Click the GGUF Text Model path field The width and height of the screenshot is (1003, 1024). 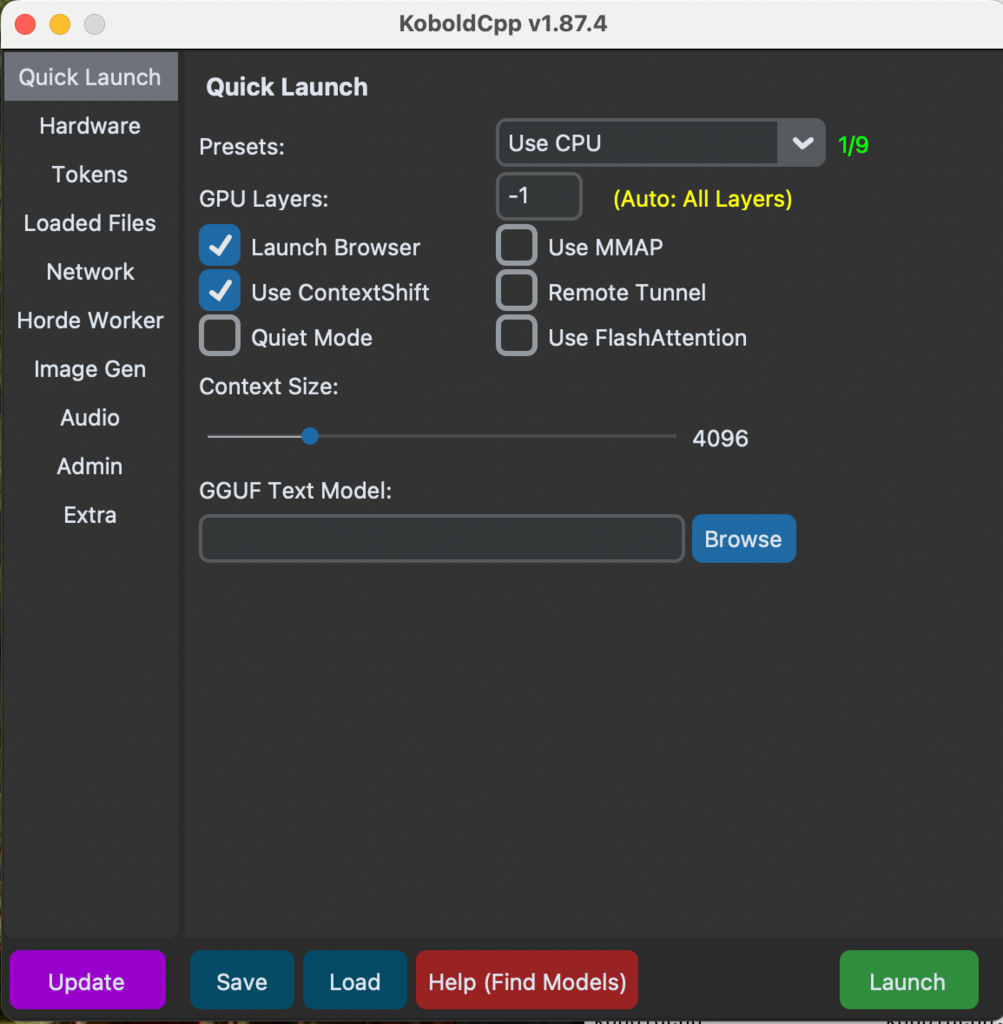click(442, 539)
